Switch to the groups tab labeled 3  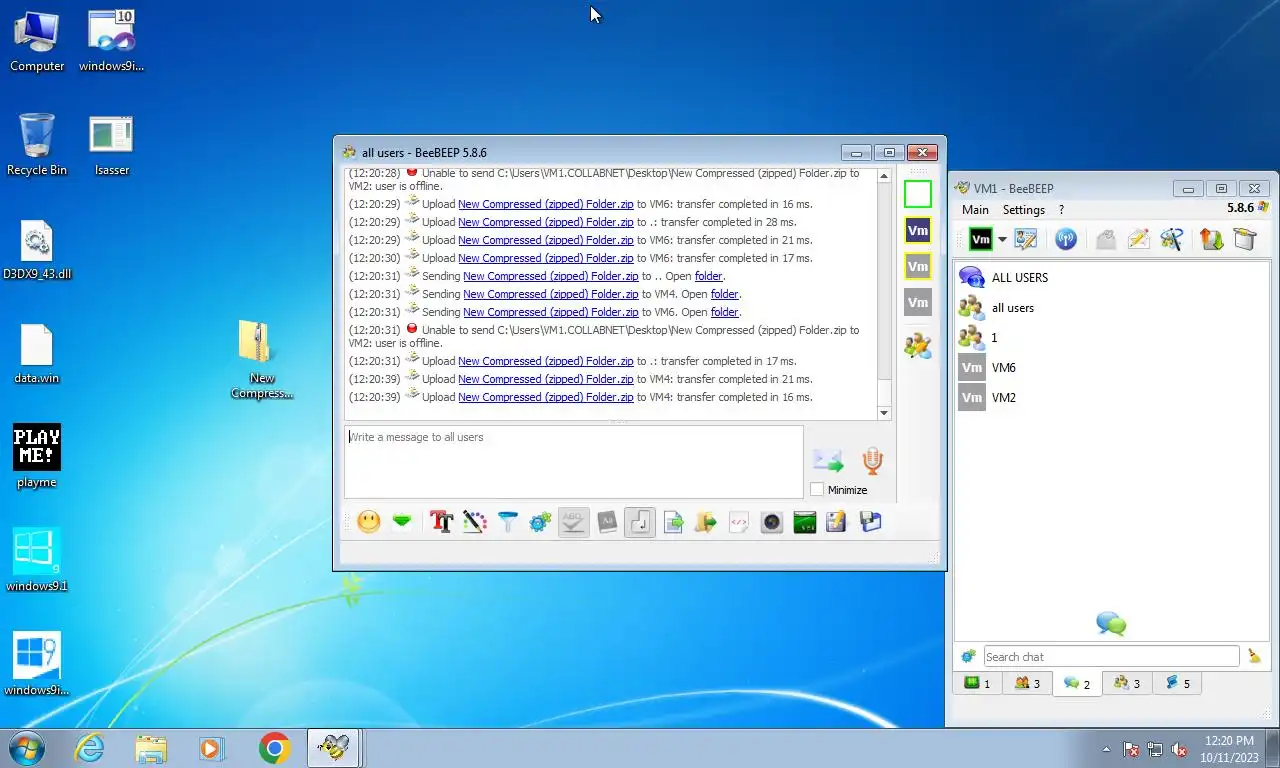tap(1127, 683)
